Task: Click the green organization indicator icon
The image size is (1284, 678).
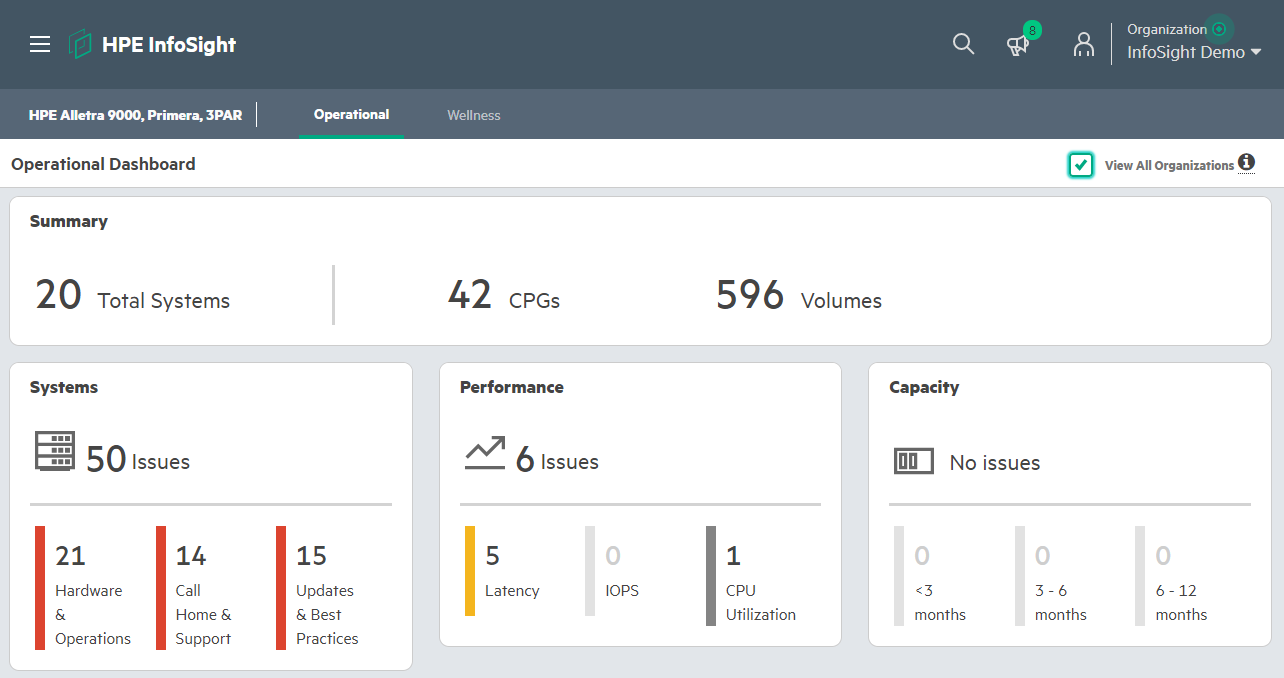Action: click(1219, 29)
